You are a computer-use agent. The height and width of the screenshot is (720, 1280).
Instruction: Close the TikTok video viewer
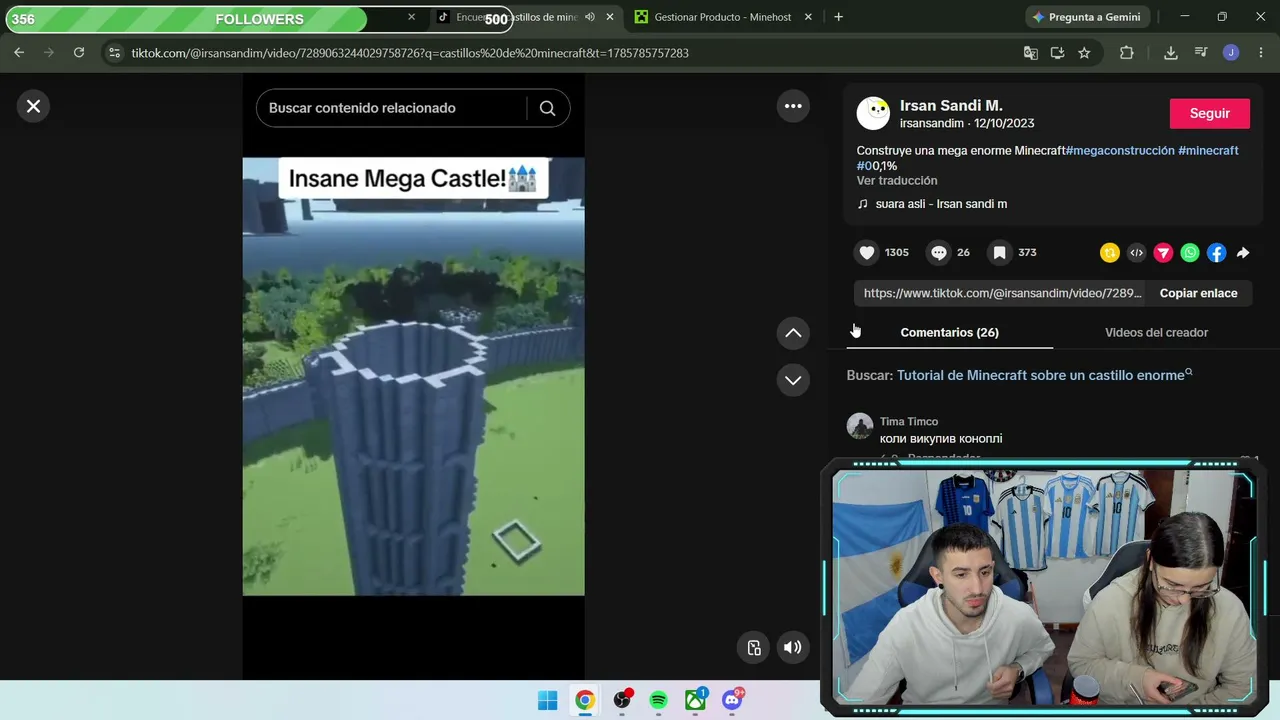pos(33,106)
